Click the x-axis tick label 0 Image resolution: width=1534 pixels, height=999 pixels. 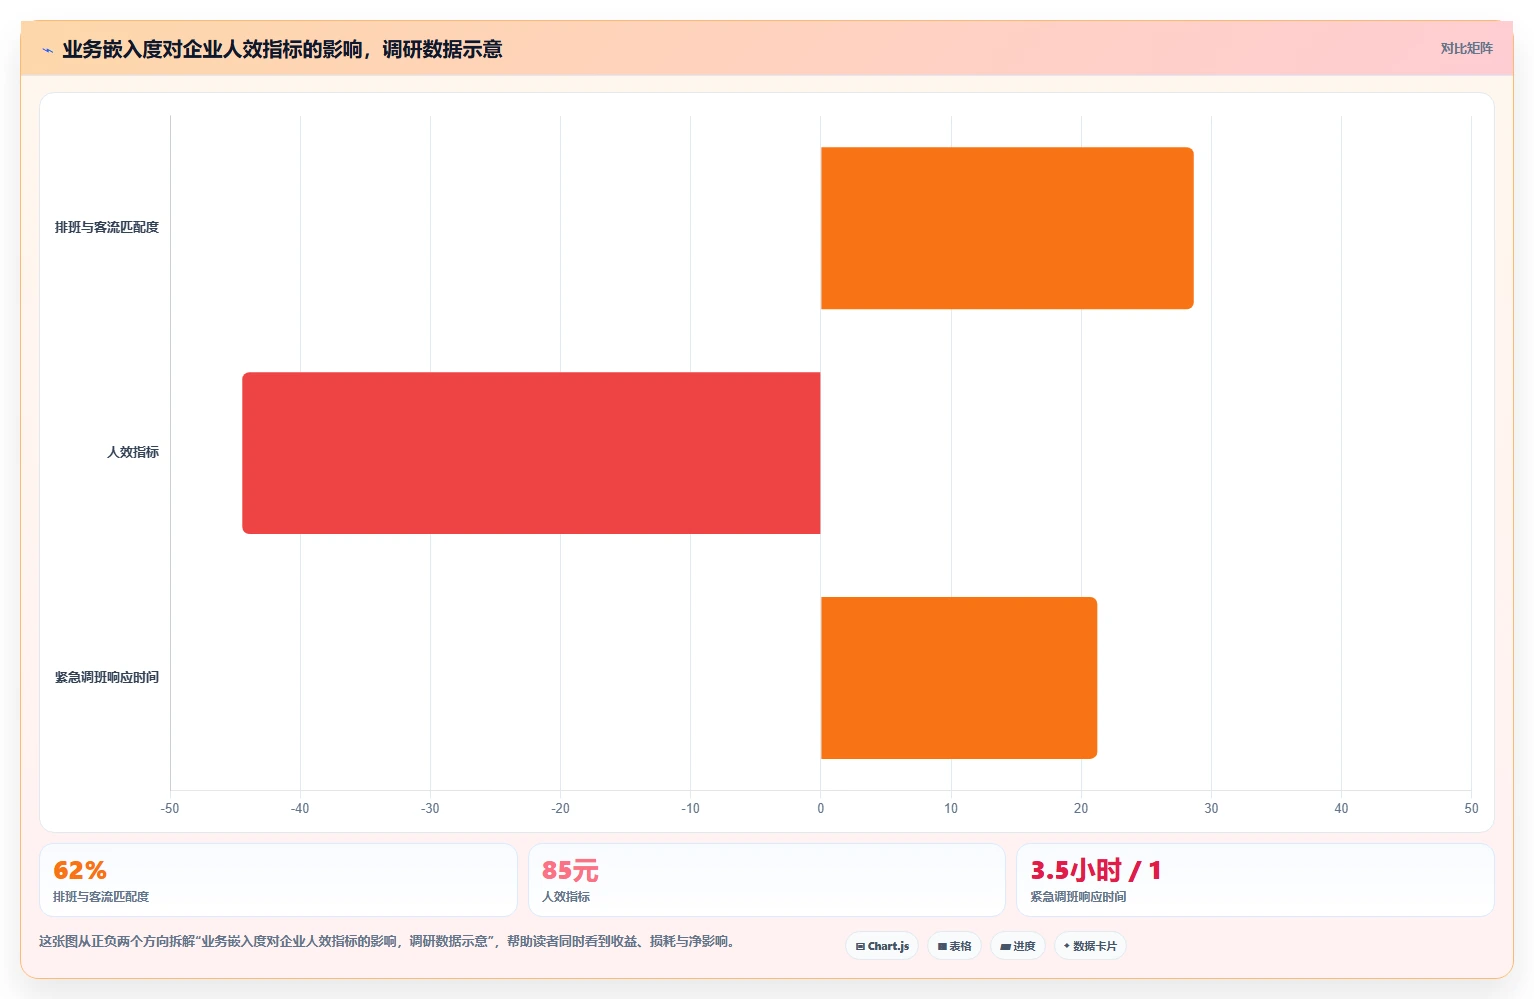point(821,808)
